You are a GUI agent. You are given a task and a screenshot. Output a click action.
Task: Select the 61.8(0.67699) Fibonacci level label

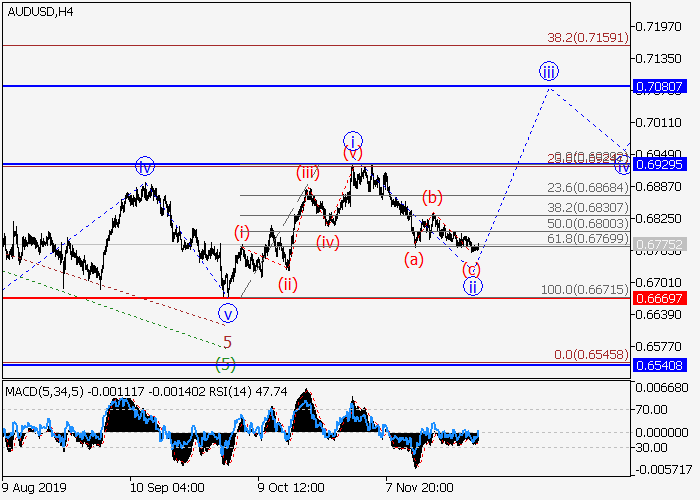click(587, 238)
